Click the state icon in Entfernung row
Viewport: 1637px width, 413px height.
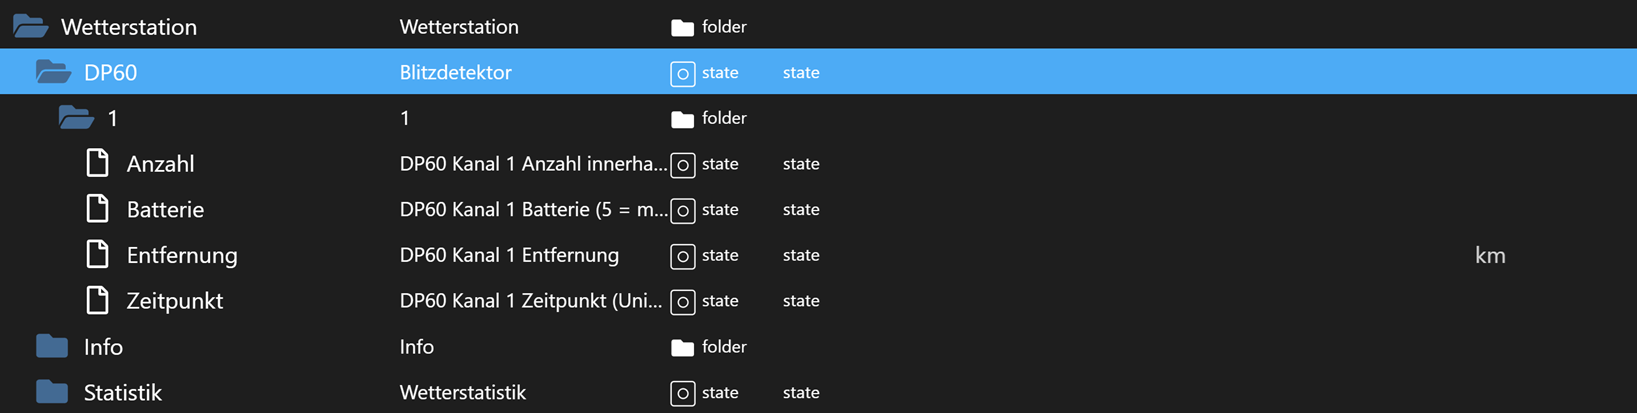pos(682,256)
